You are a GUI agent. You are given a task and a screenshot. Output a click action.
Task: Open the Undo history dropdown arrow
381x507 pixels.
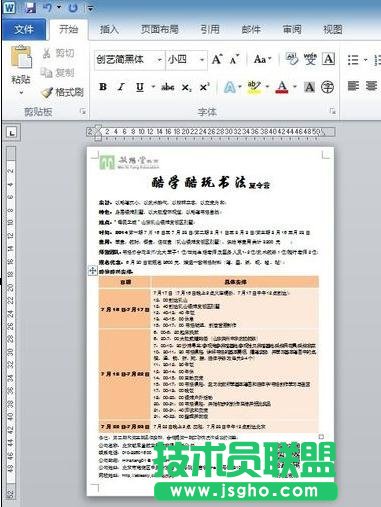(59, 7)
